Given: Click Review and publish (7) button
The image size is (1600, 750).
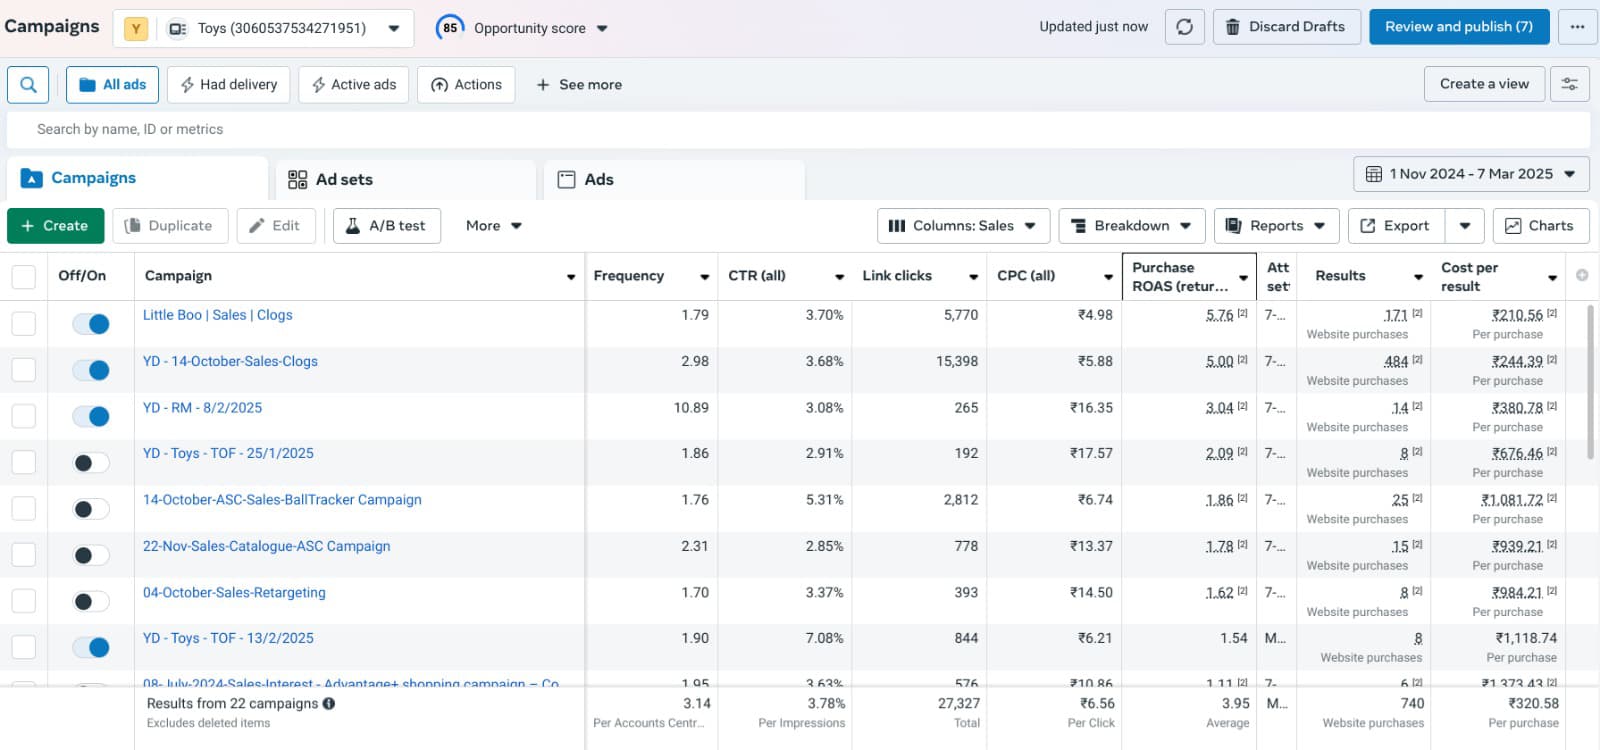Looking at the screenshot, I should [x=1459, y=27].
